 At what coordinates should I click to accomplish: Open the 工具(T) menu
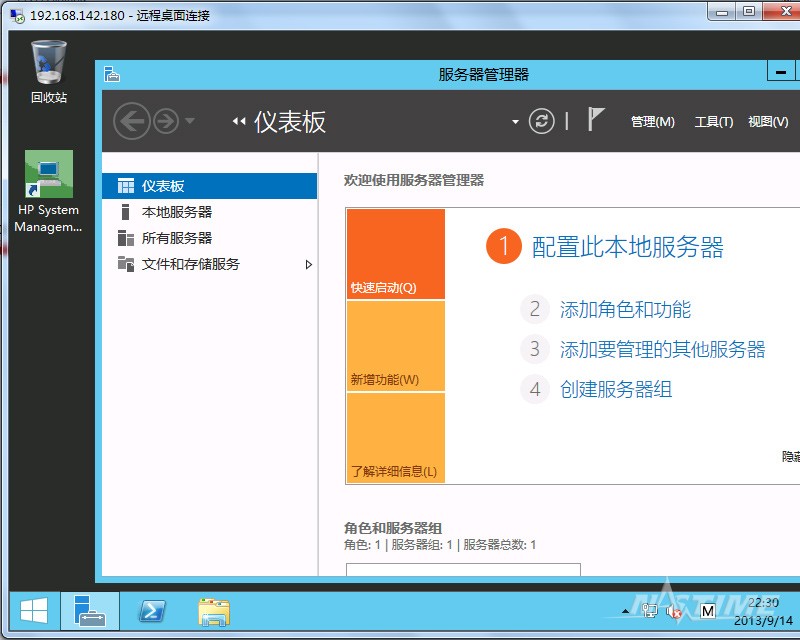[x=713, y=122]
